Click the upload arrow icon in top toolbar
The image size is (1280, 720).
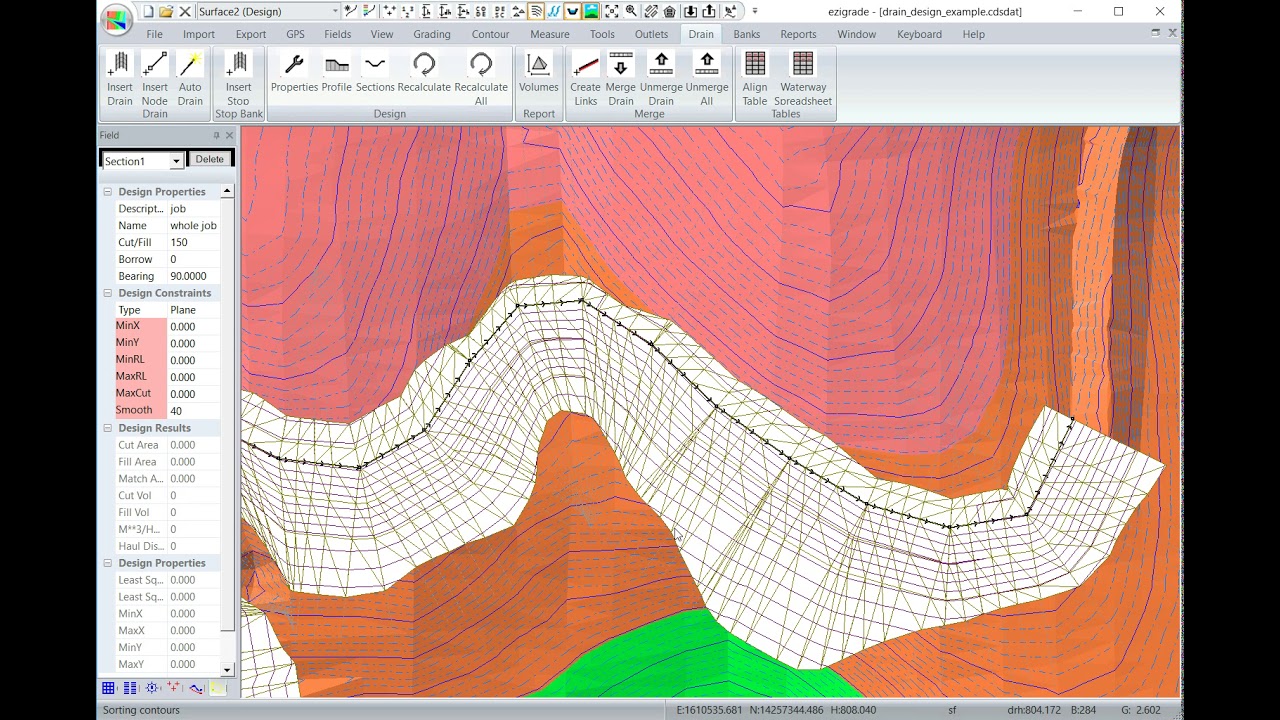tap(709, 11)
